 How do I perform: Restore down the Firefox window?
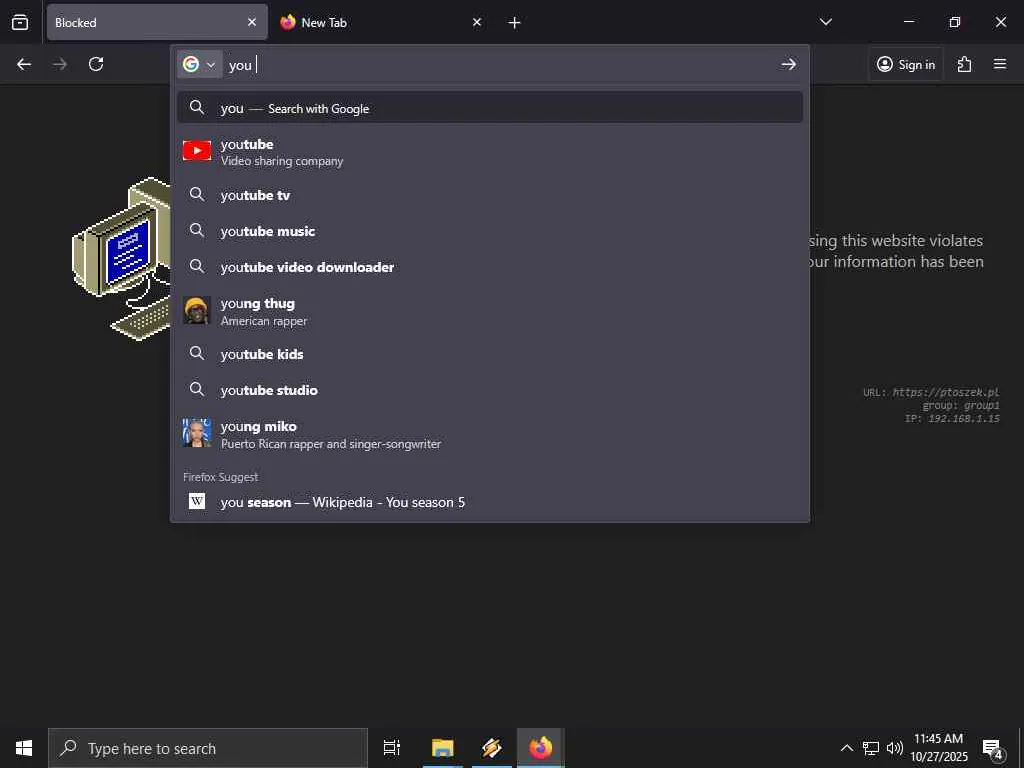tap(955, 22)
